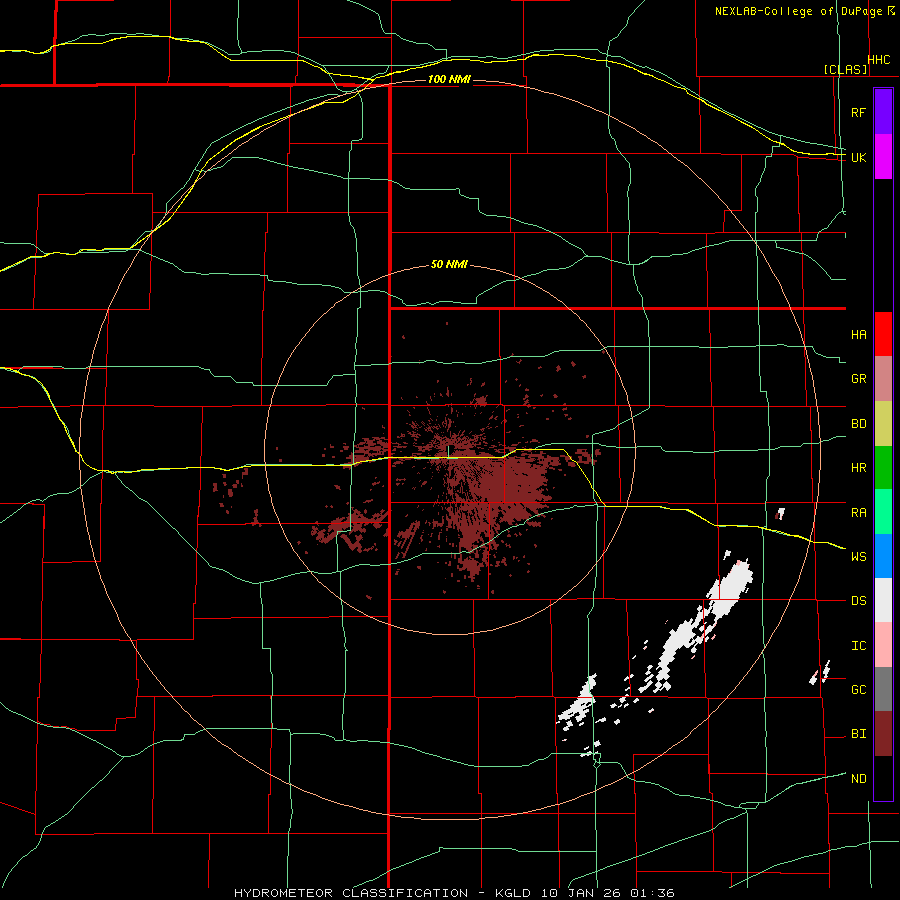This screenshot has height=900, width=900.
Task: Click the ND legend label
Action: [x=858, y=779]
